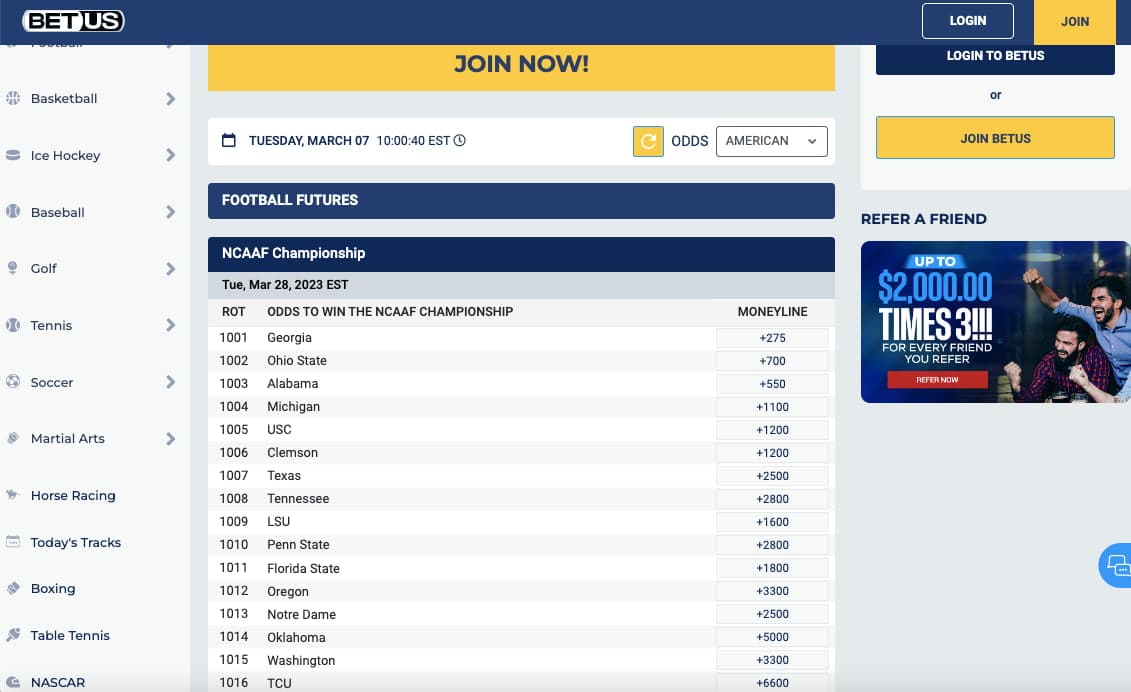Select Oklahoma +5000 moneyline odds

pos(772,637)
